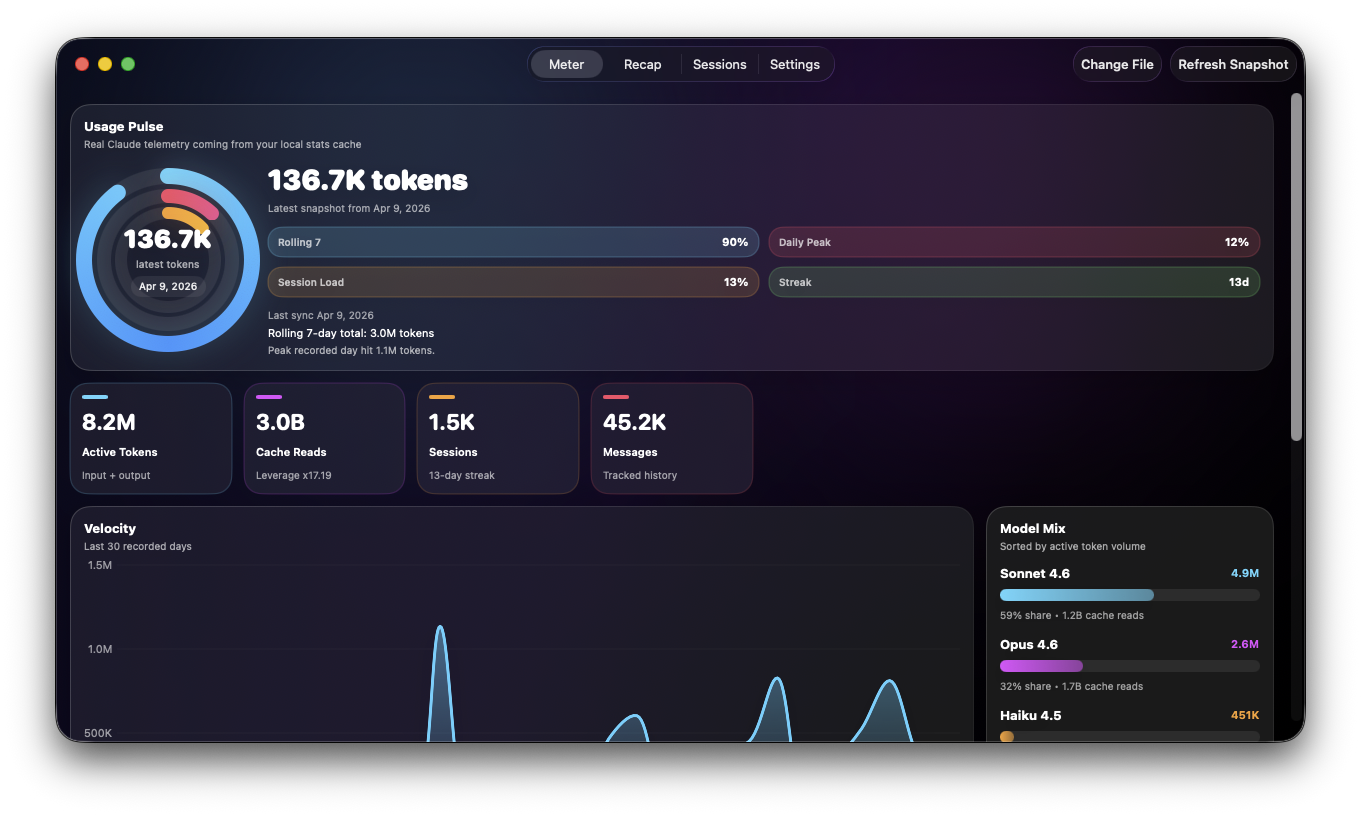Open the Recap tab
Screen dimensions: 1361x816
[642, 64]
